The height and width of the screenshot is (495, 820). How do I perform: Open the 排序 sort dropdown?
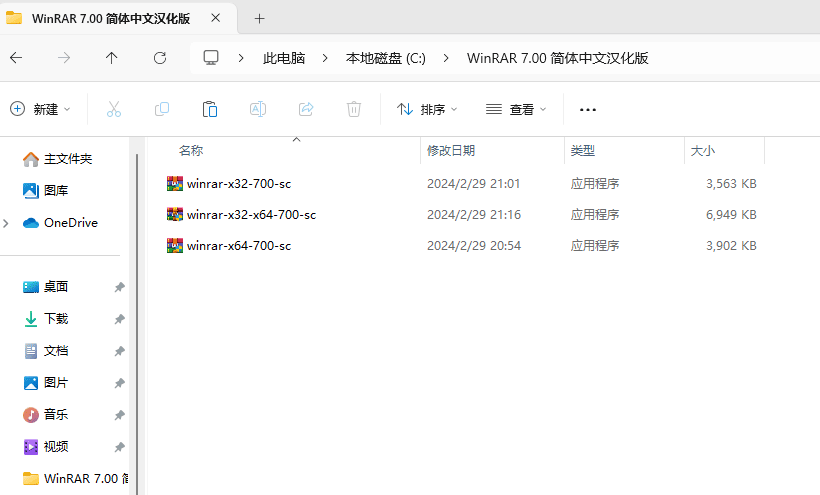point(427,109)
